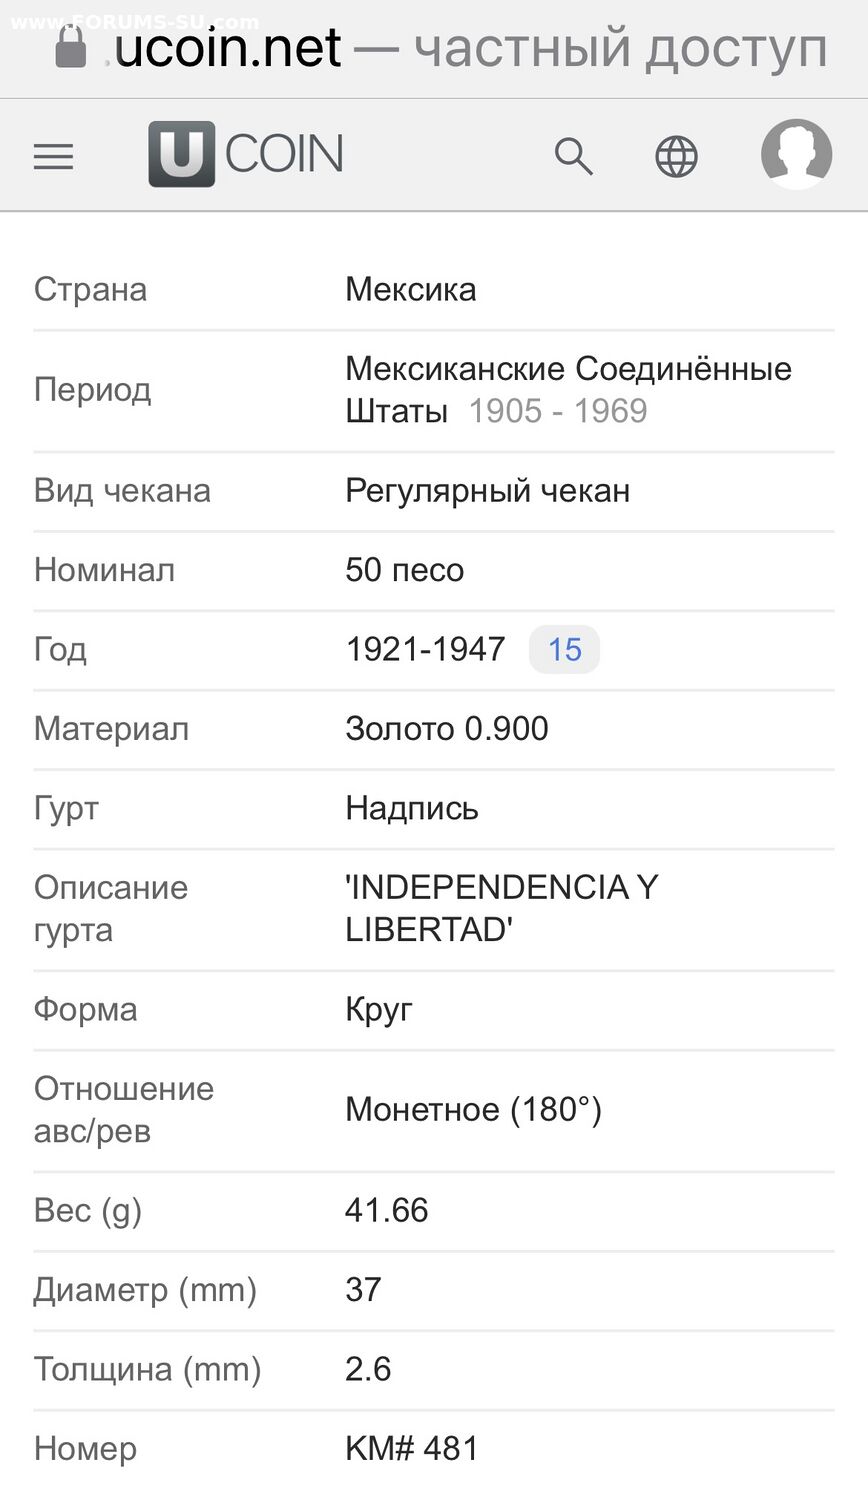This screenshot has height=1500, width=868.
Task: Tap the year range 1921-1947
Action: click(x=425, y=650)
